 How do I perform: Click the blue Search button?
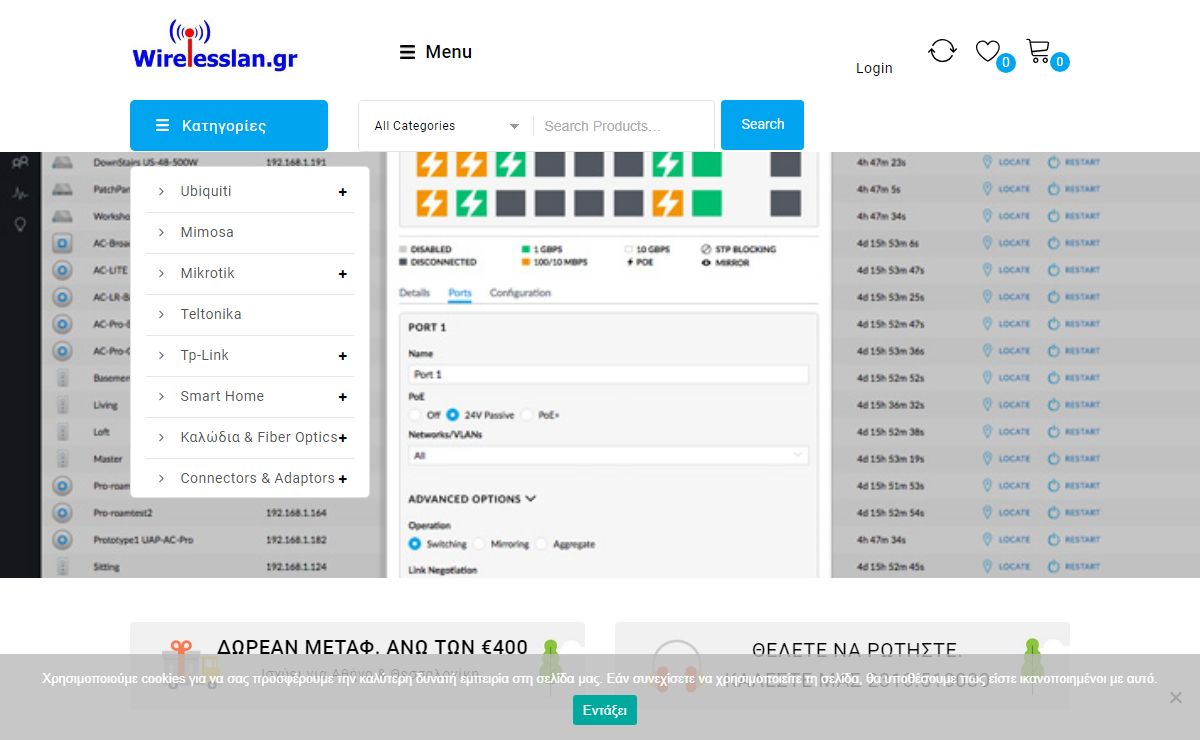[x=762, y=125]
